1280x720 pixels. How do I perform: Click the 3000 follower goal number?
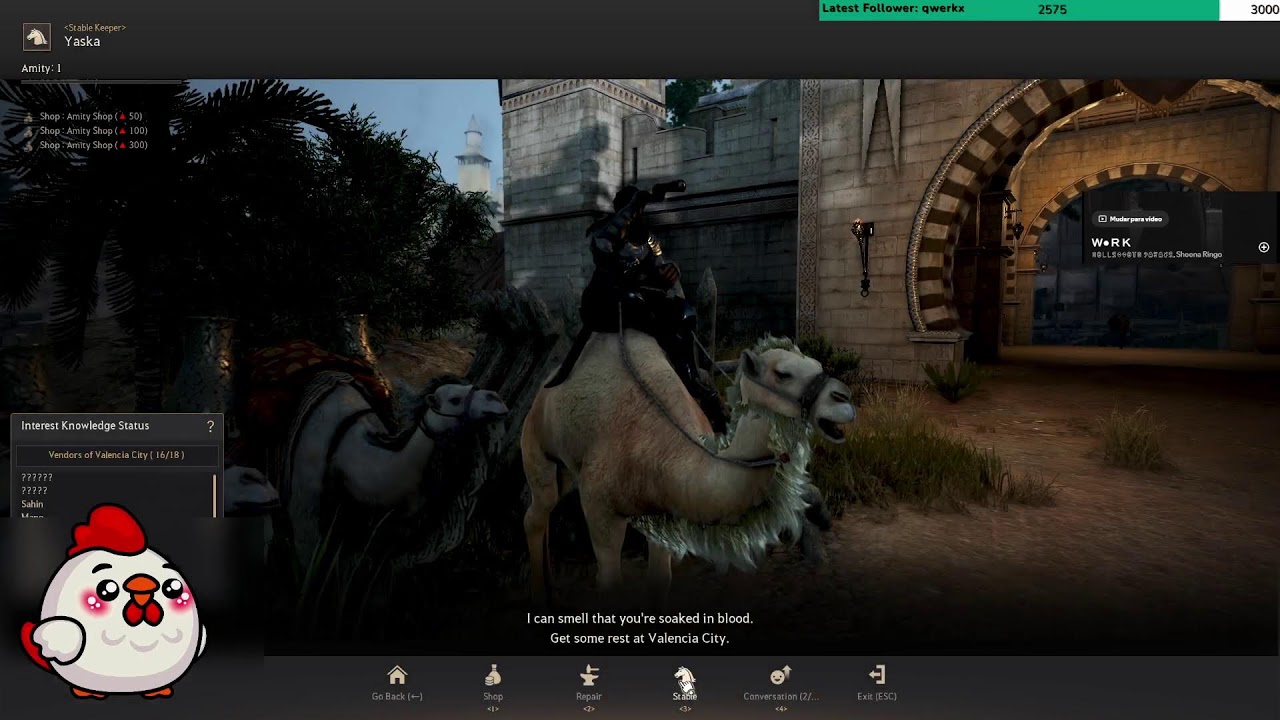pos(1264,10)
